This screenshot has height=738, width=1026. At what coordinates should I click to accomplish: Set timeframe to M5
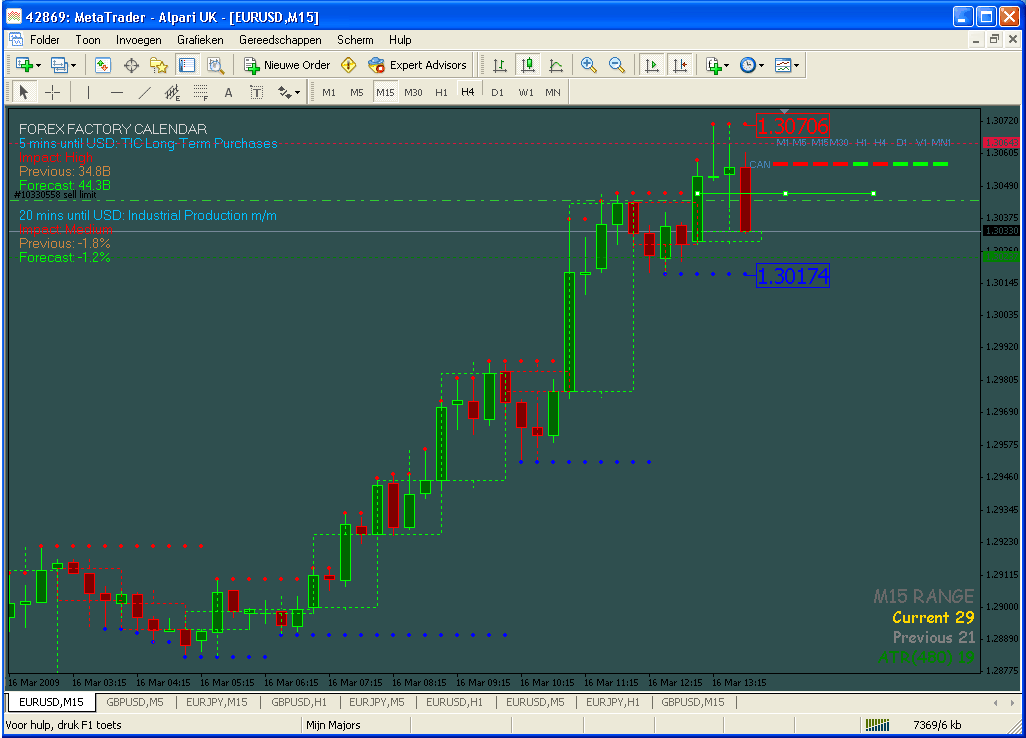point(357,92)
